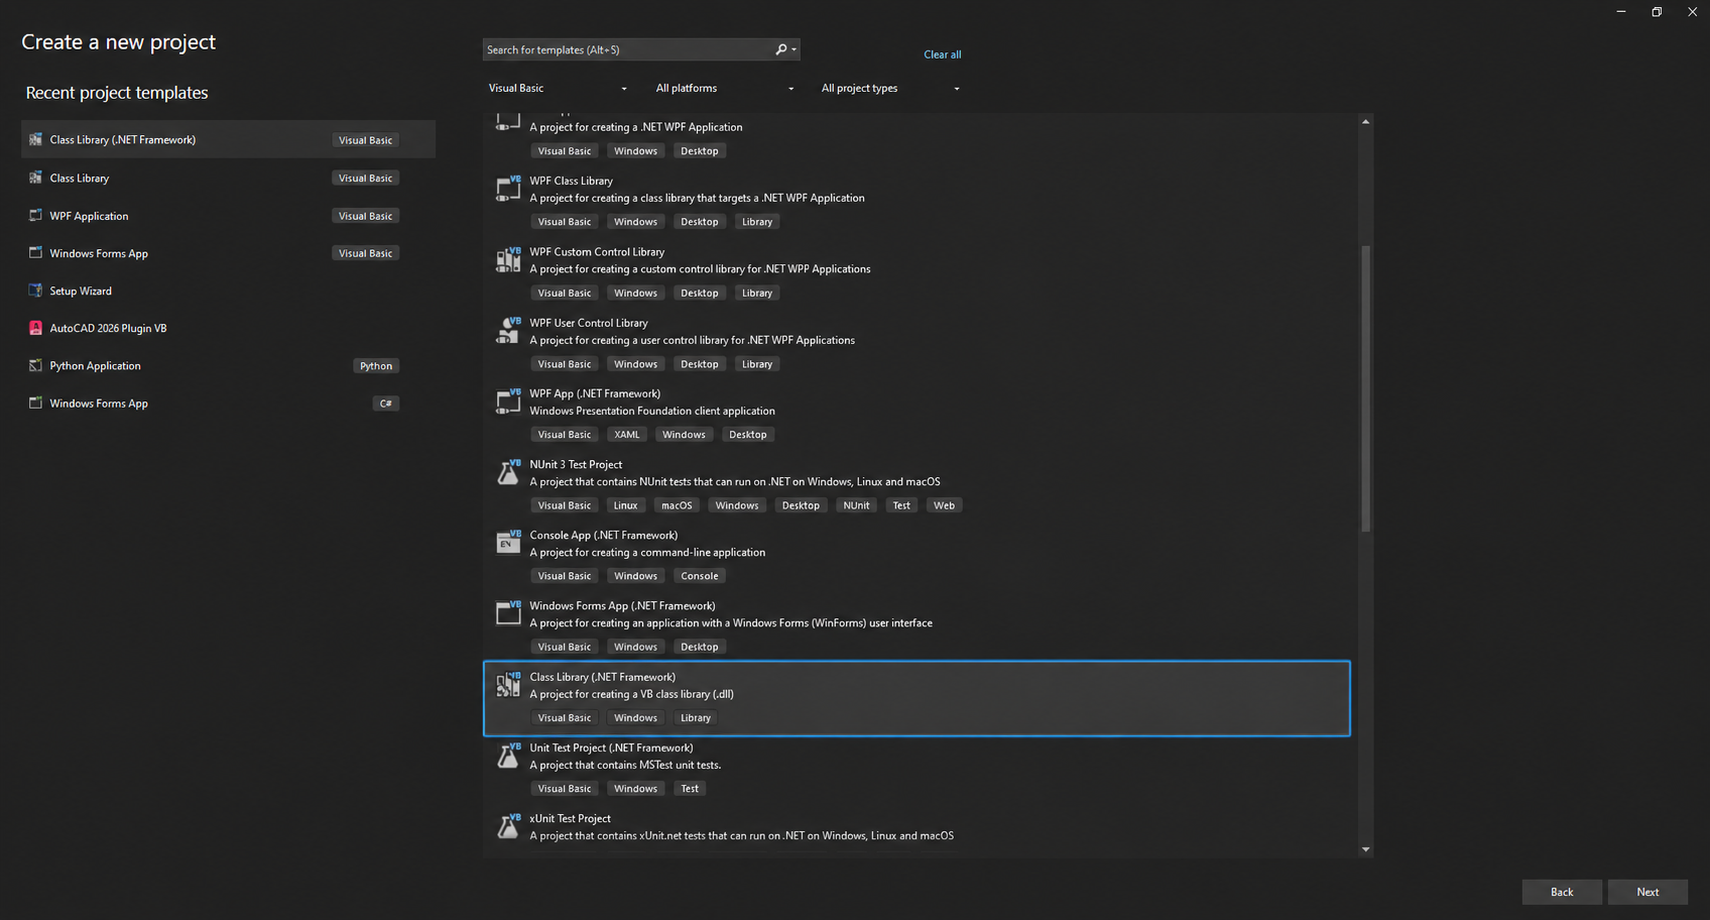Click the Back button
Image resolution: width=1710 pixels, height=920 pixels.
click(1562, 892)
